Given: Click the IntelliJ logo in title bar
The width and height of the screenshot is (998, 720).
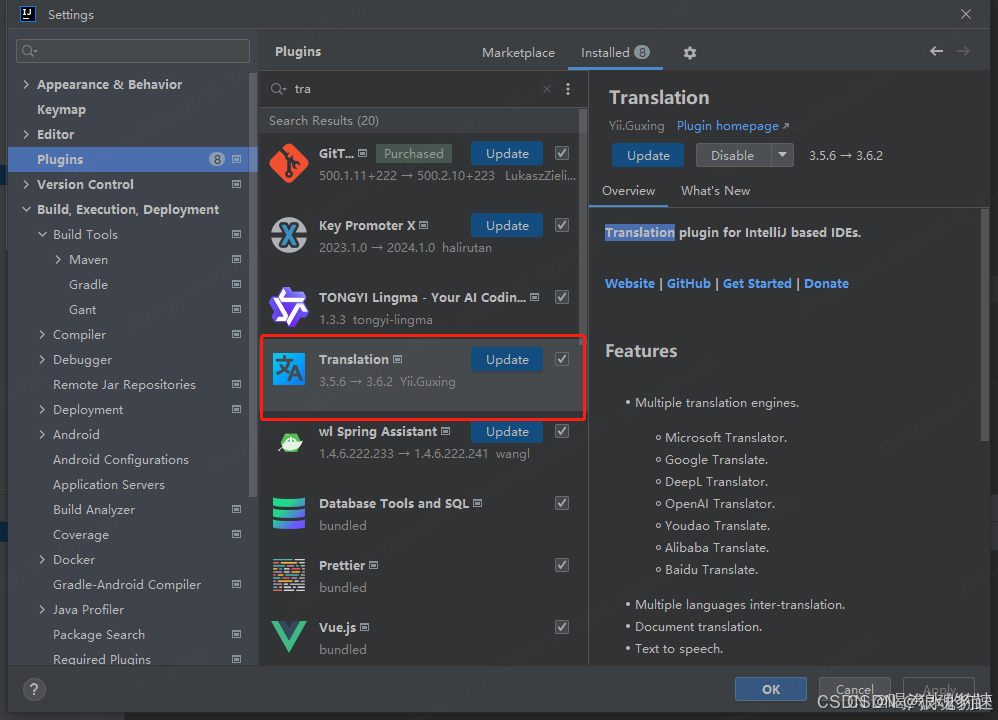Looking at the screenshot, I should pyautogui.click(x=27, y=14).
